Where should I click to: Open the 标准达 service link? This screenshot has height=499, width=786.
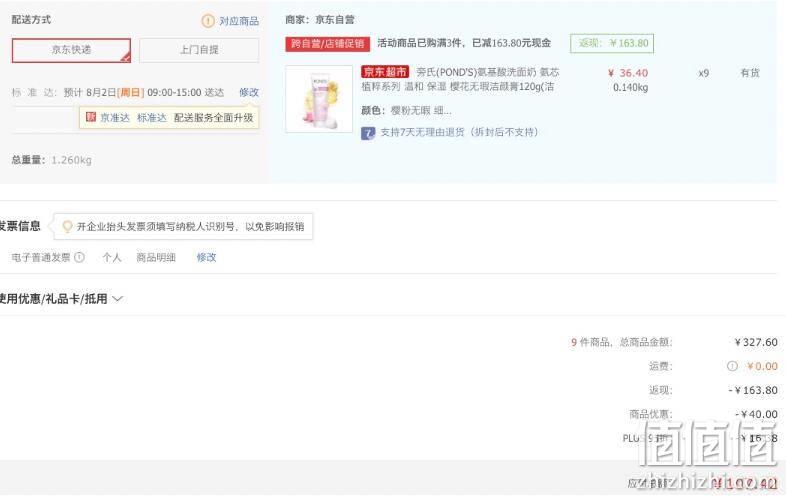[151, 117]
